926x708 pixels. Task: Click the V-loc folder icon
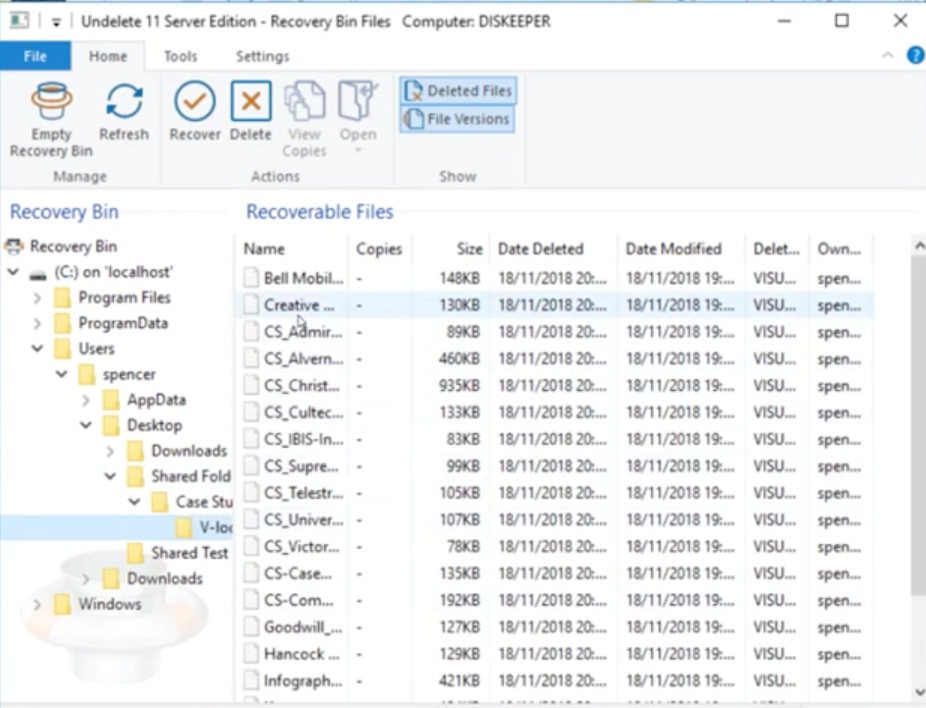tap(184, 527)
